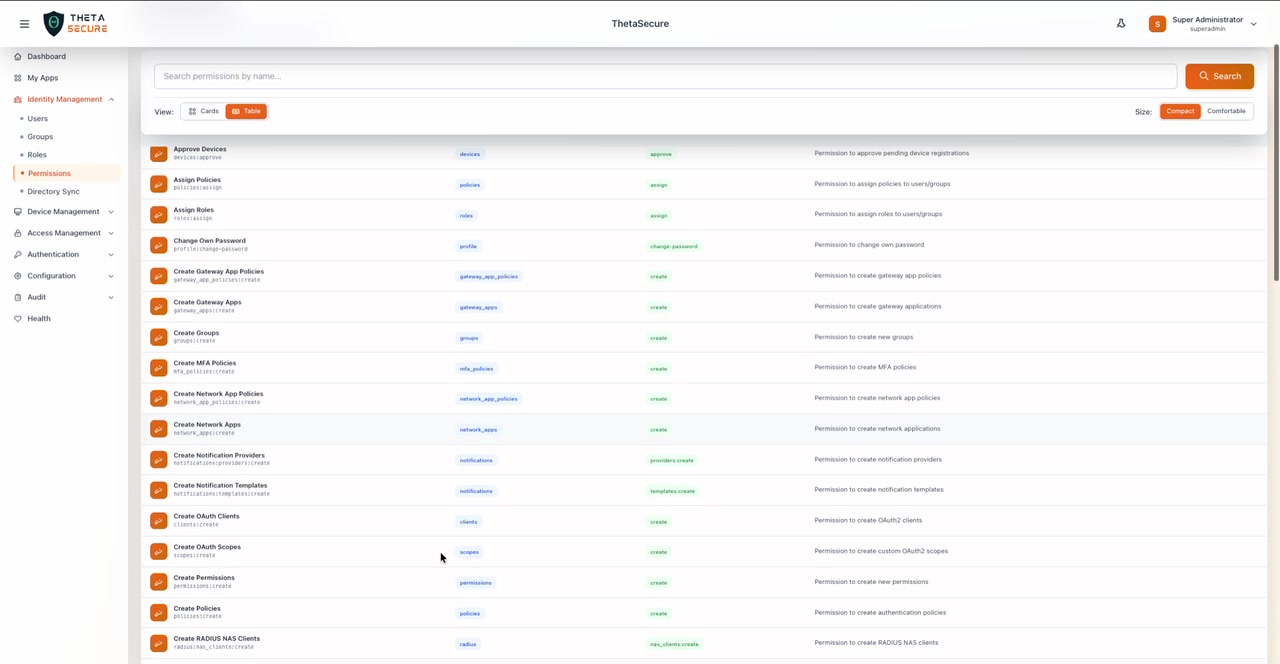The height and width of the screenshot is (664, 1280).
Task: Enable the Compact size option
Action: [1180, 111]
